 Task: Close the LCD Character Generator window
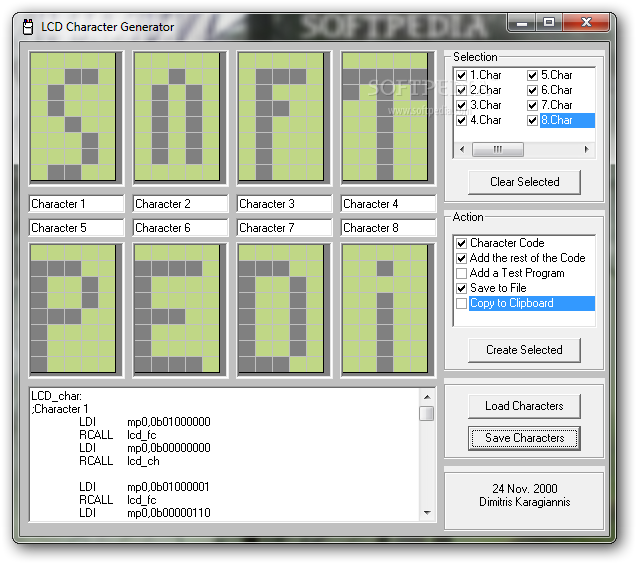click(x=586, y=22)
